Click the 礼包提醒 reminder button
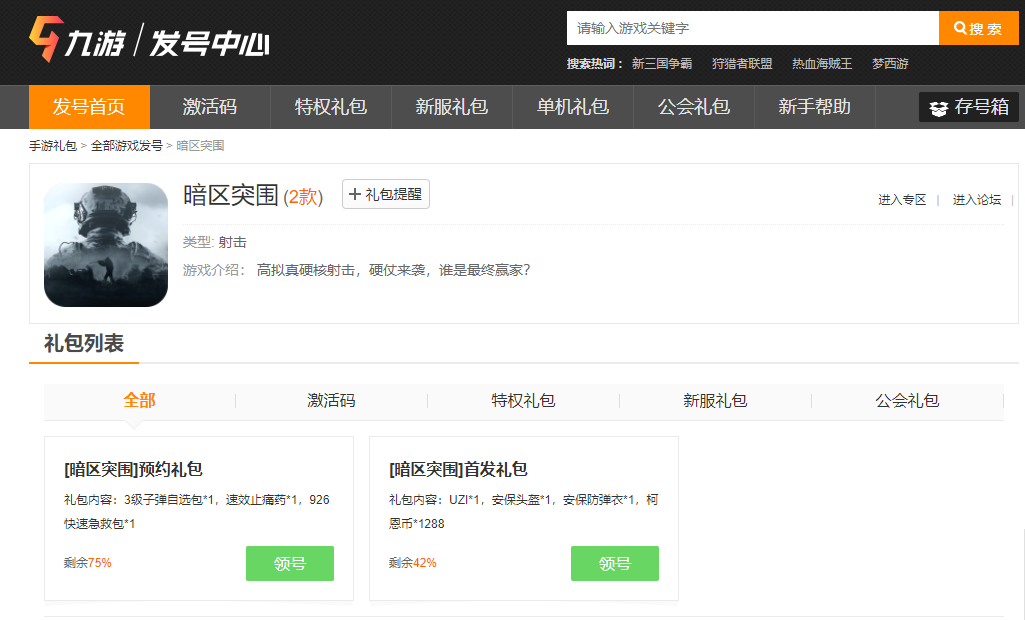1025x620 pixels. pos(385,194)
